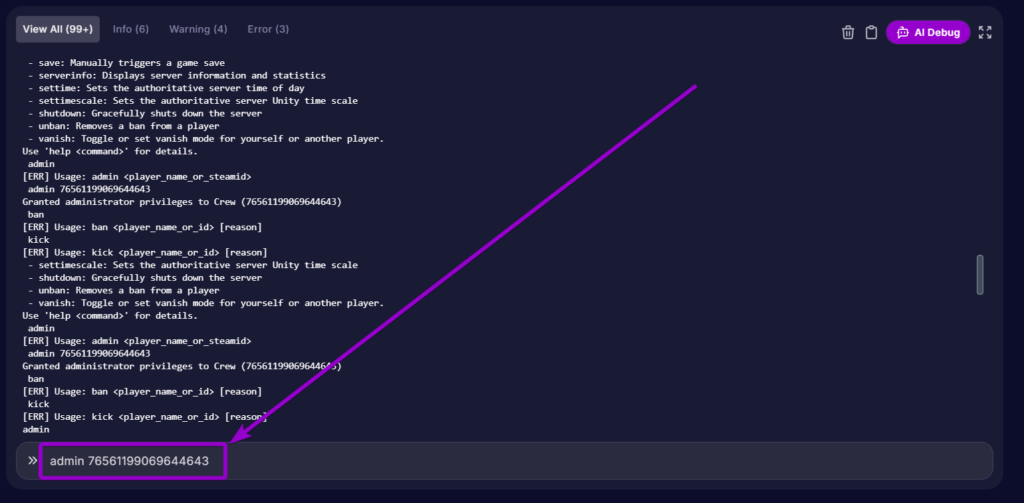The image size is (1024, 503).
Task: Click the first '[ERR] Usage: admin <player_name_or_steamid>' line
Action: coord(136,177)
